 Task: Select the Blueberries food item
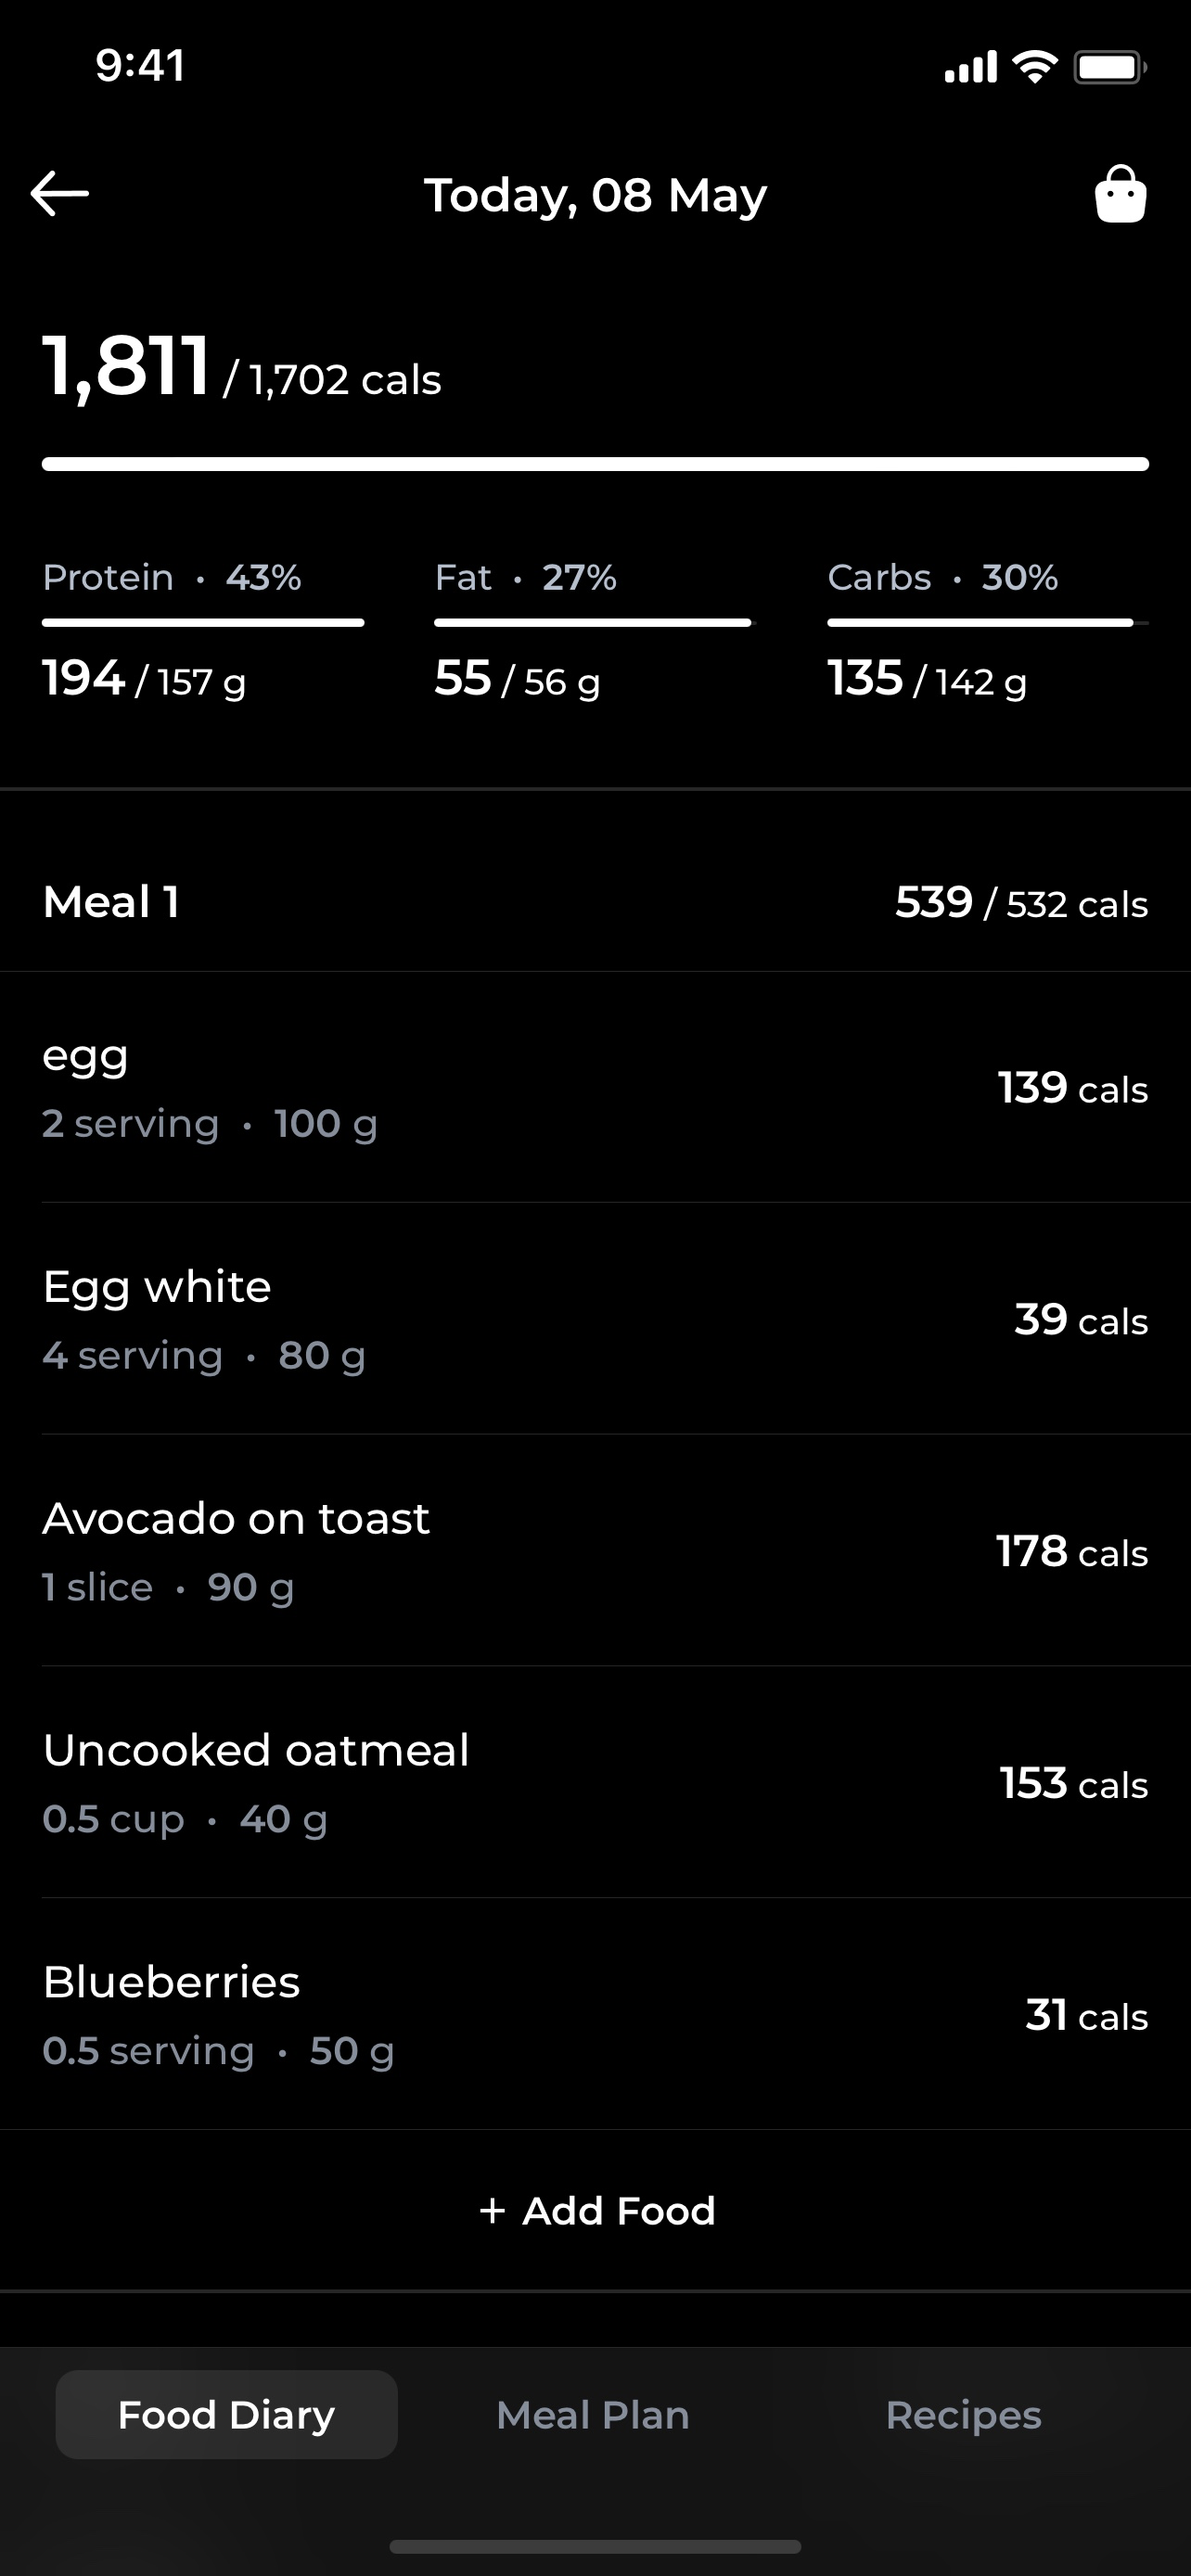tap(596, 2014)
